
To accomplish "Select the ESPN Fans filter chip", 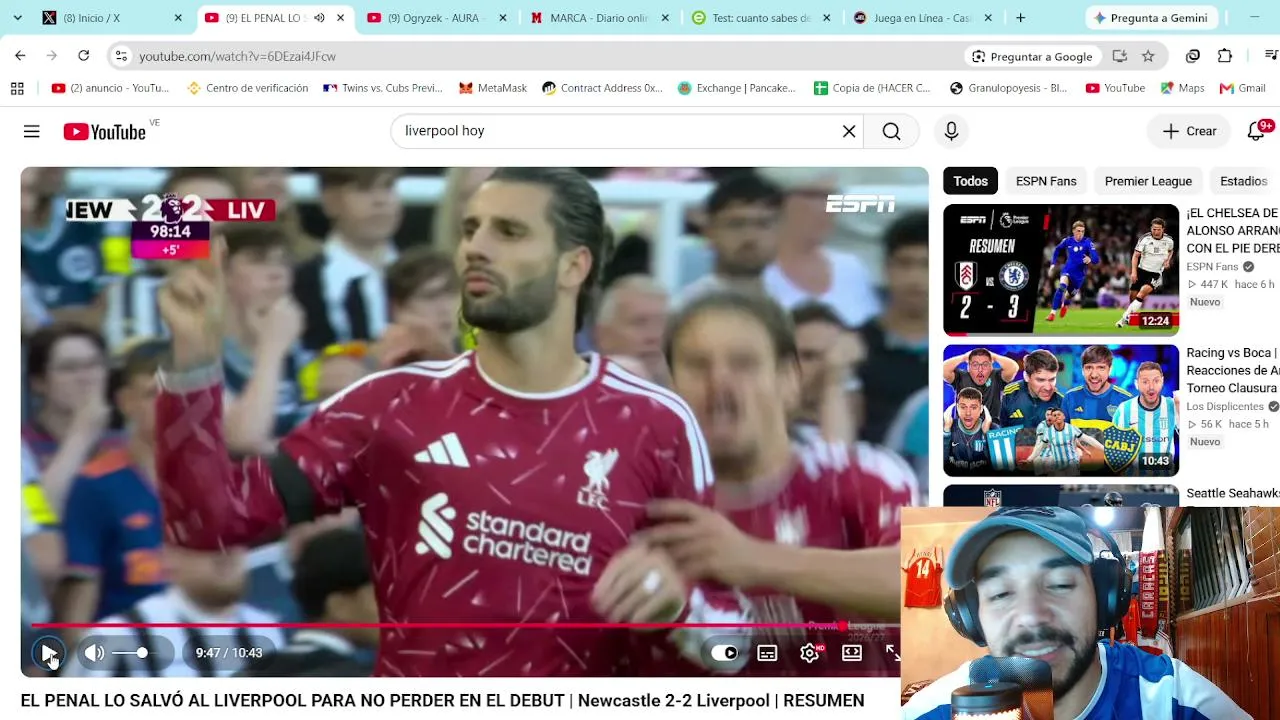I will point(1046,181).
